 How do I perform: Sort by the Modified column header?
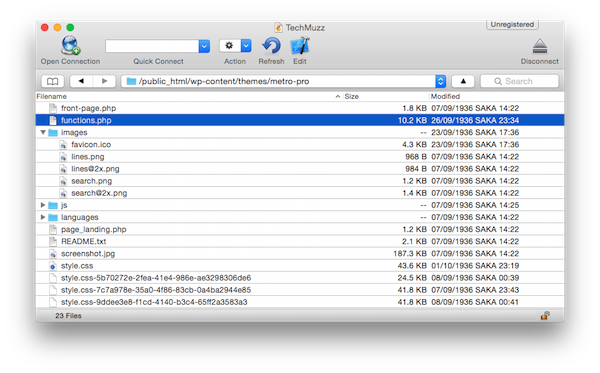496,96
